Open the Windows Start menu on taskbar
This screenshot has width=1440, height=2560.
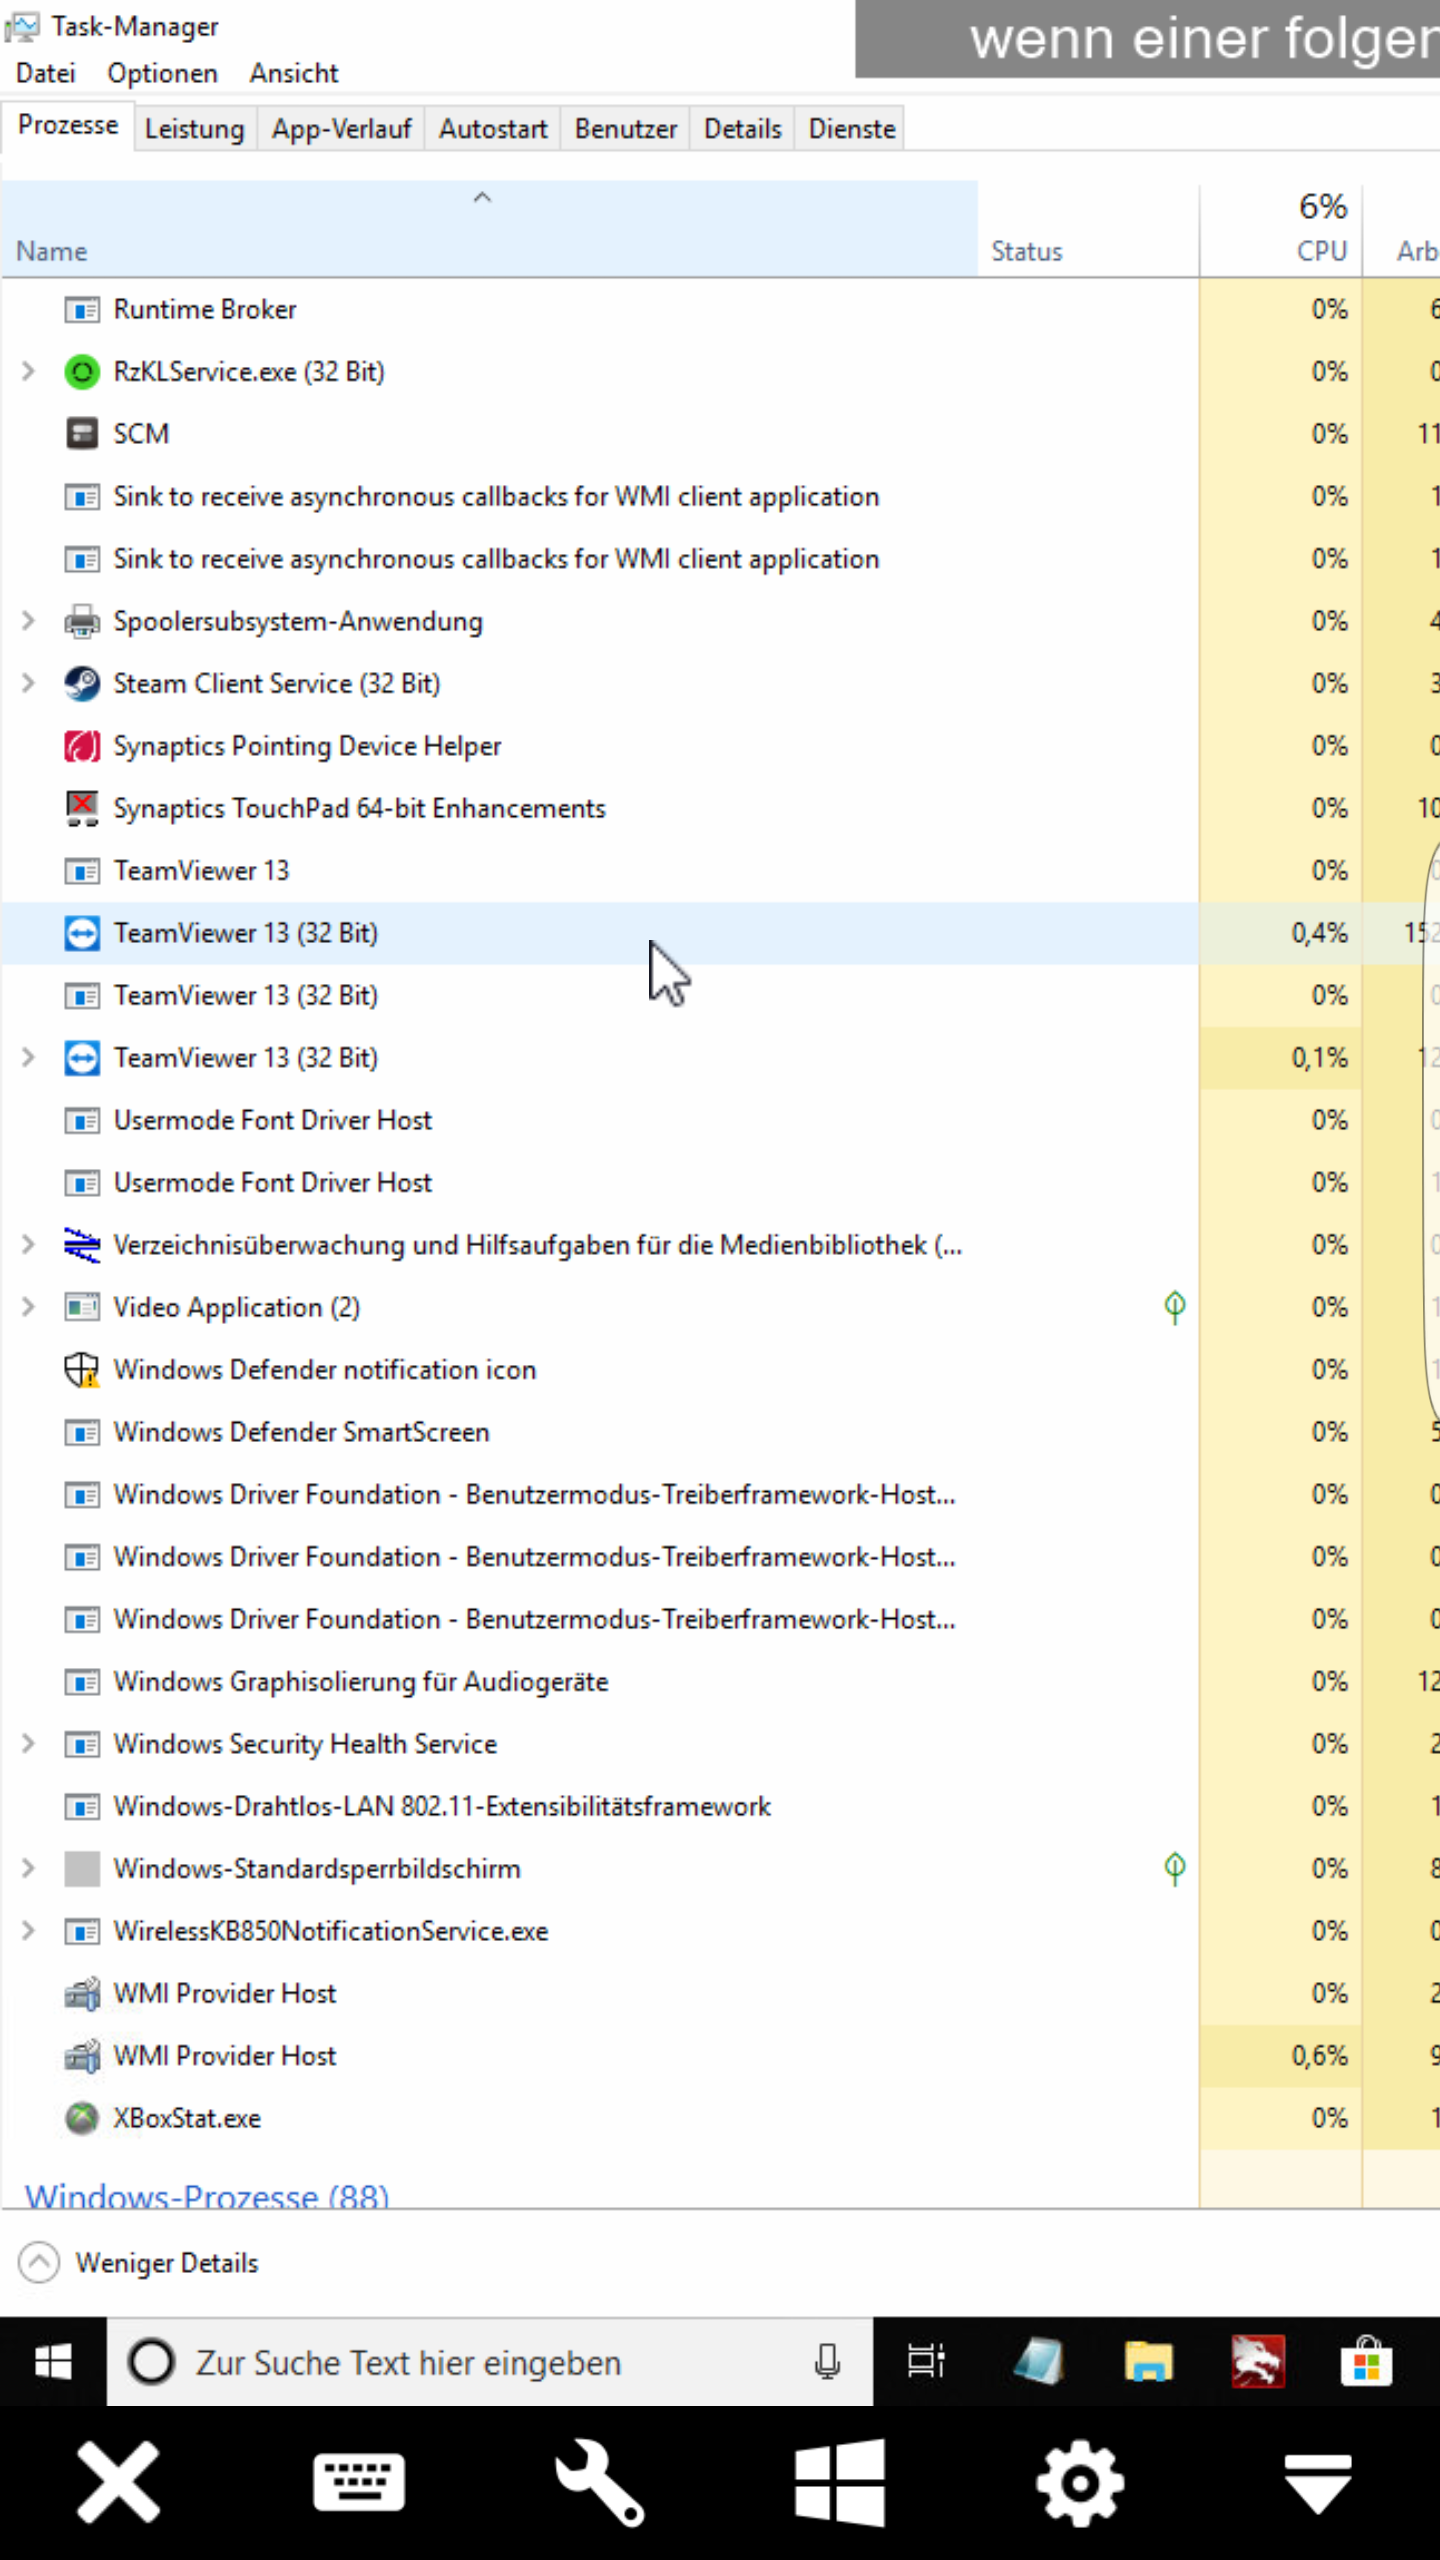click(53, 2363)
